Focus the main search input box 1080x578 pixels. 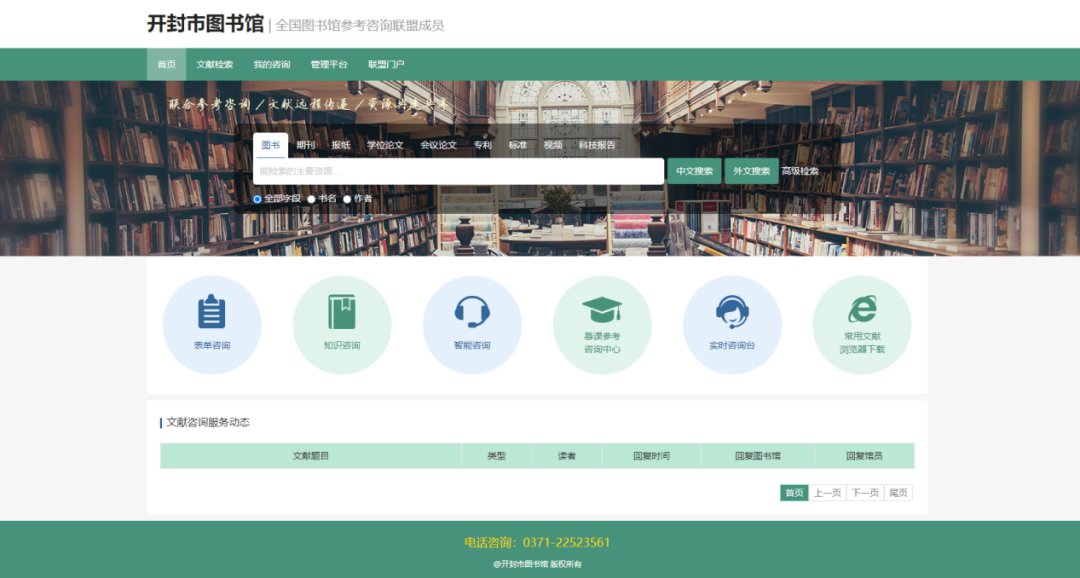tap(459, 172)
